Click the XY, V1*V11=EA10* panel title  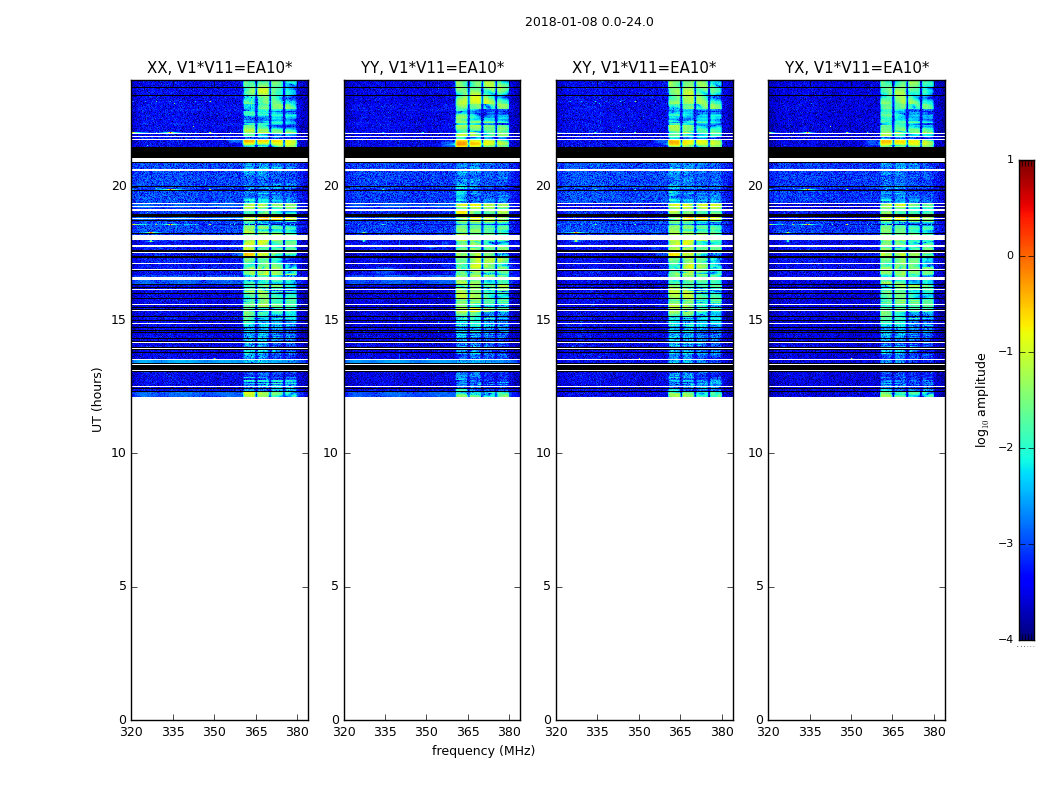644,68
